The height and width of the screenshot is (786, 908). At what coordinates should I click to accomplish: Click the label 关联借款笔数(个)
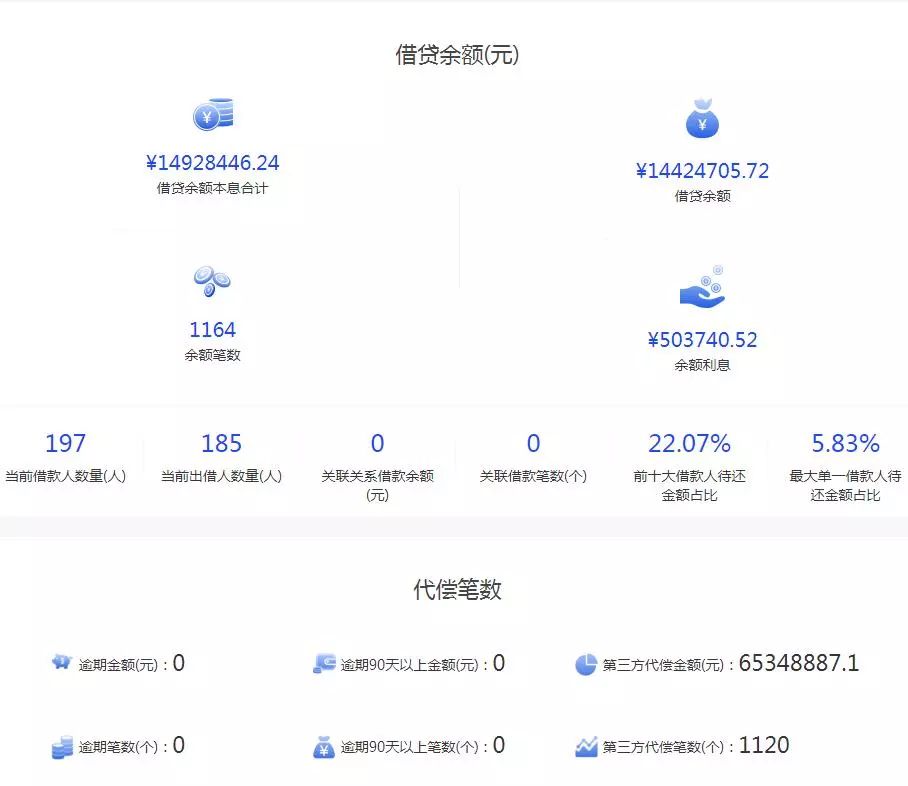tap(533, 476)
